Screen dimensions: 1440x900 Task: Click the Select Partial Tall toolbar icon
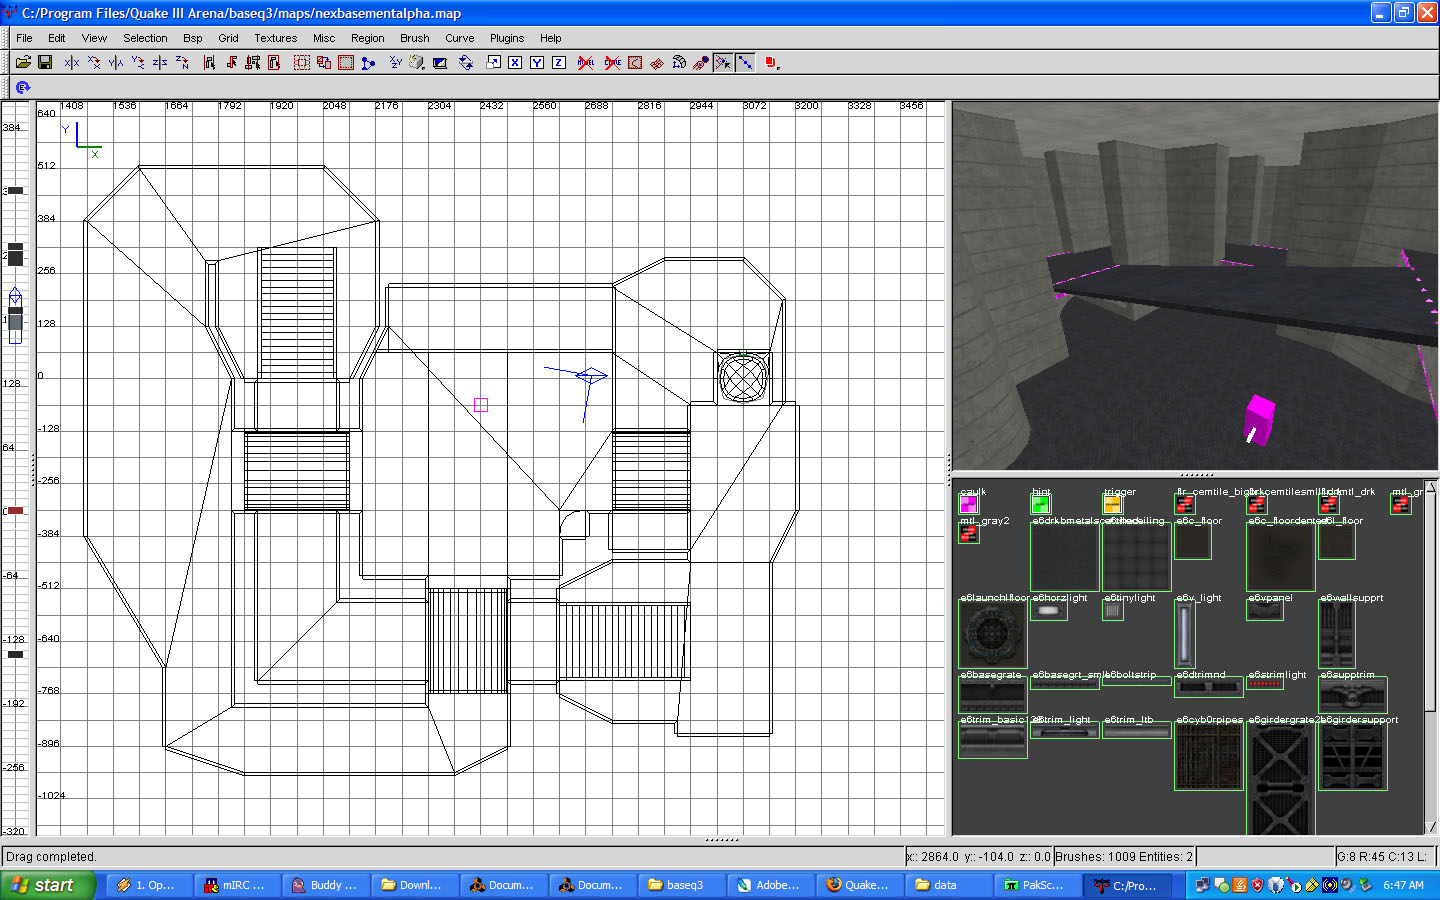(253, 62)
